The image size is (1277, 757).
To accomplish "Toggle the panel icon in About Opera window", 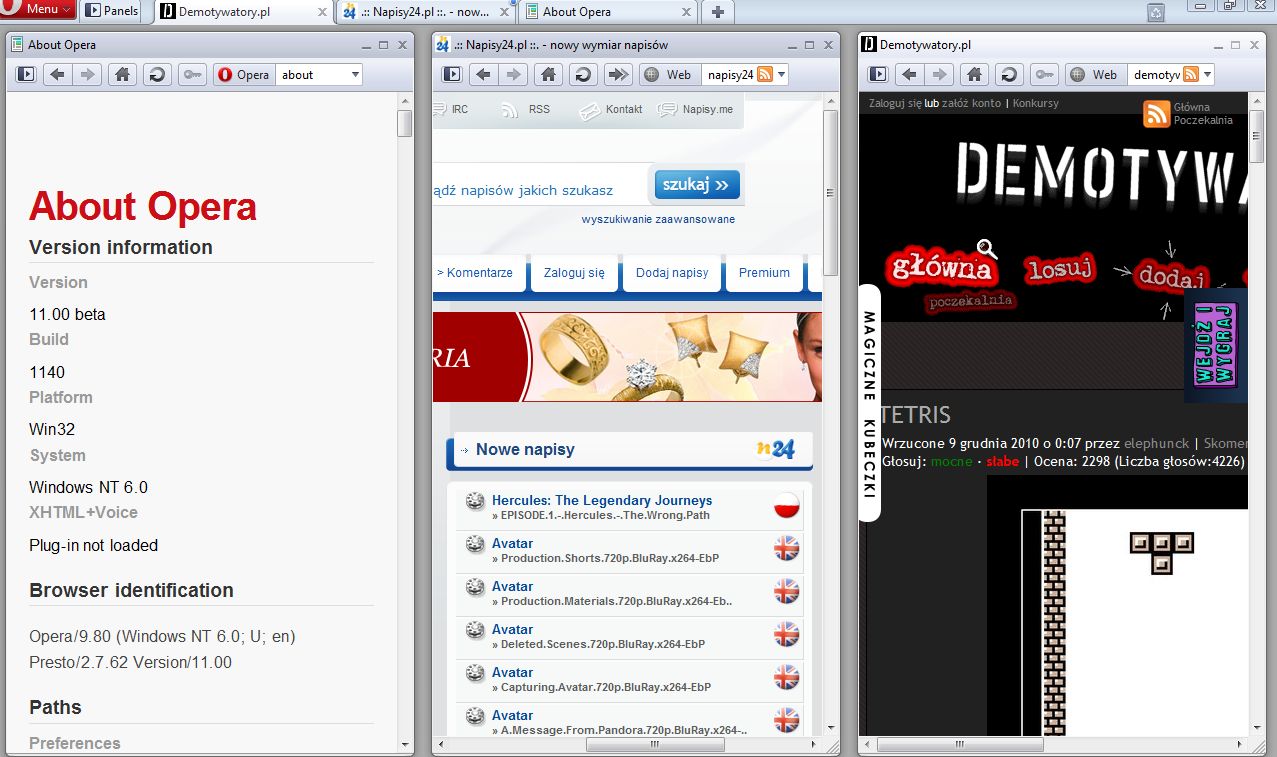I will (26, 74).
